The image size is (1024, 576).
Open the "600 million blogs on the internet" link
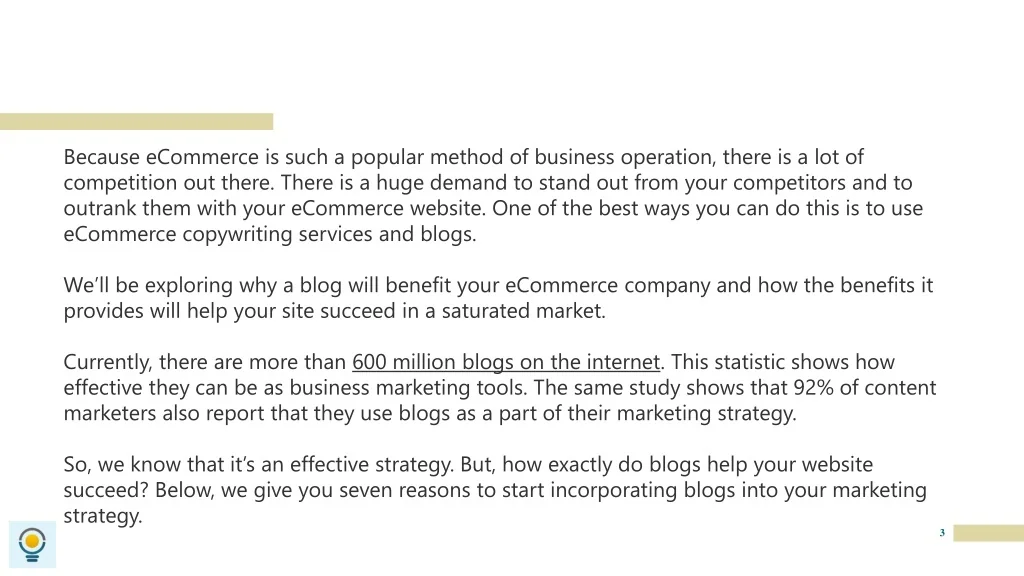coord(506,362)
